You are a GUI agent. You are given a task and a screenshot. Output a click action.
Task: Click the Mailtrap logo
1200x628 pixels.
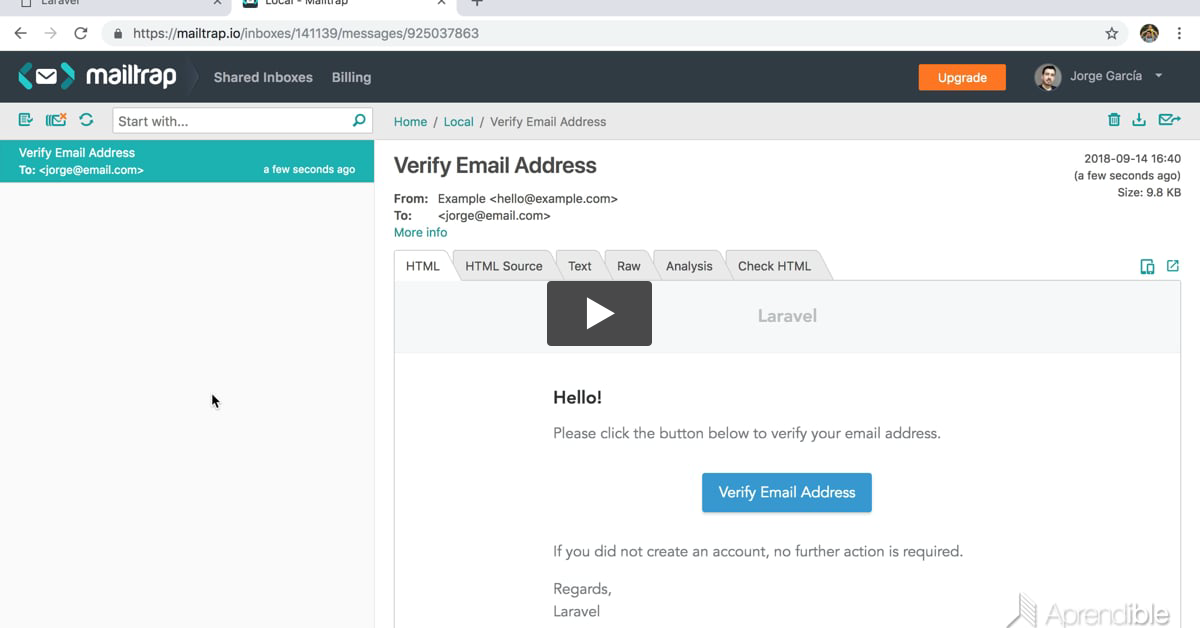pos(97,76)
